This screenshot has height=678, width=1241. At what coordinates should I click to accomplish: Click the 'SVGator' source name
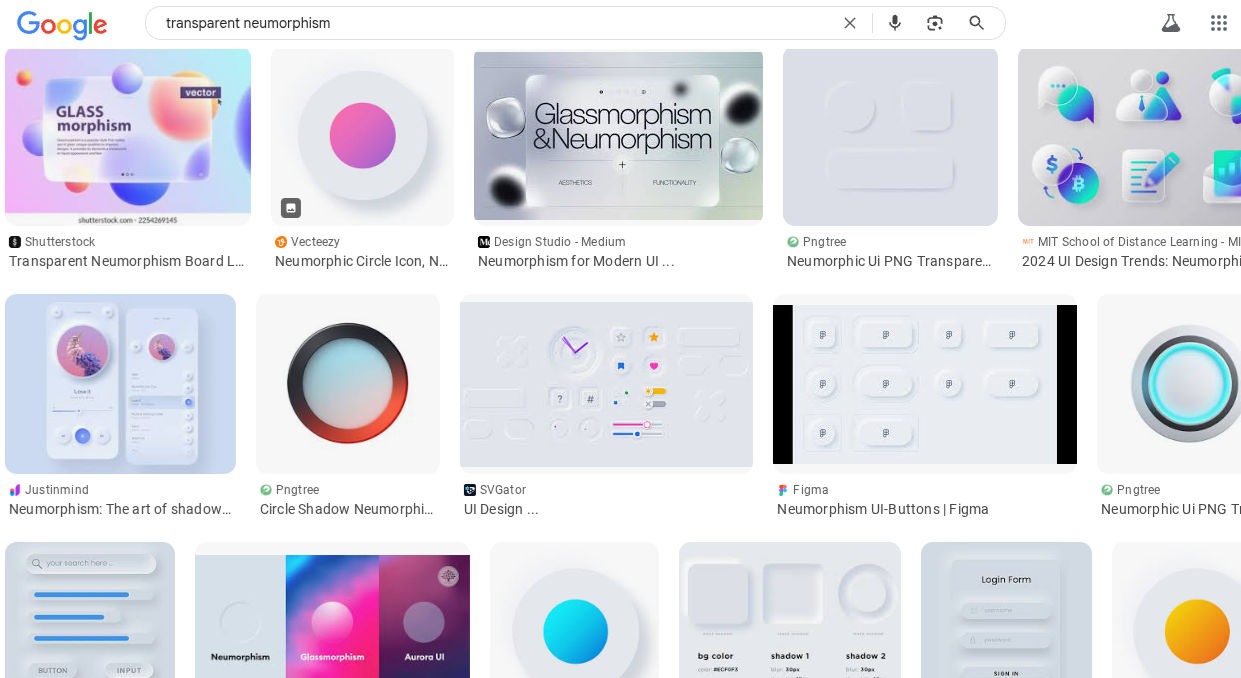[503, 490]
